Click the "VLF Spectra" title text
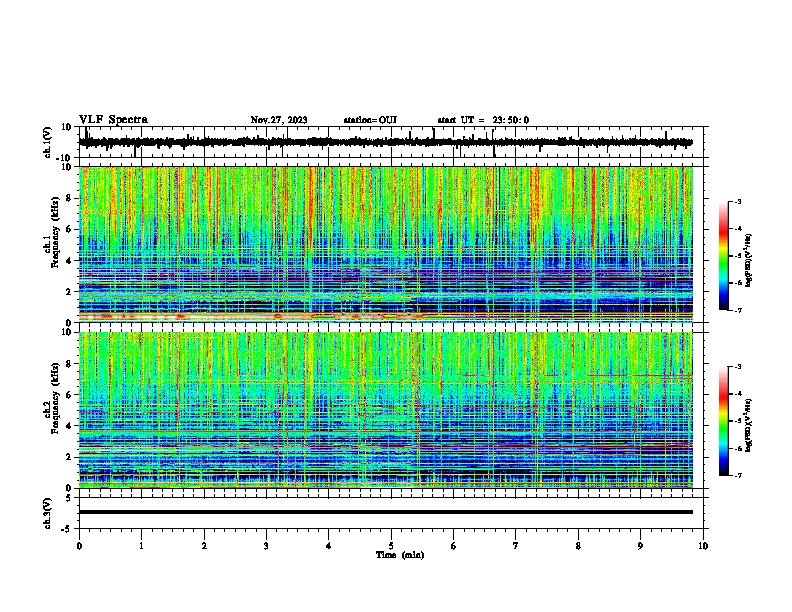Screen dimensions: 792x612 [113, 120]
